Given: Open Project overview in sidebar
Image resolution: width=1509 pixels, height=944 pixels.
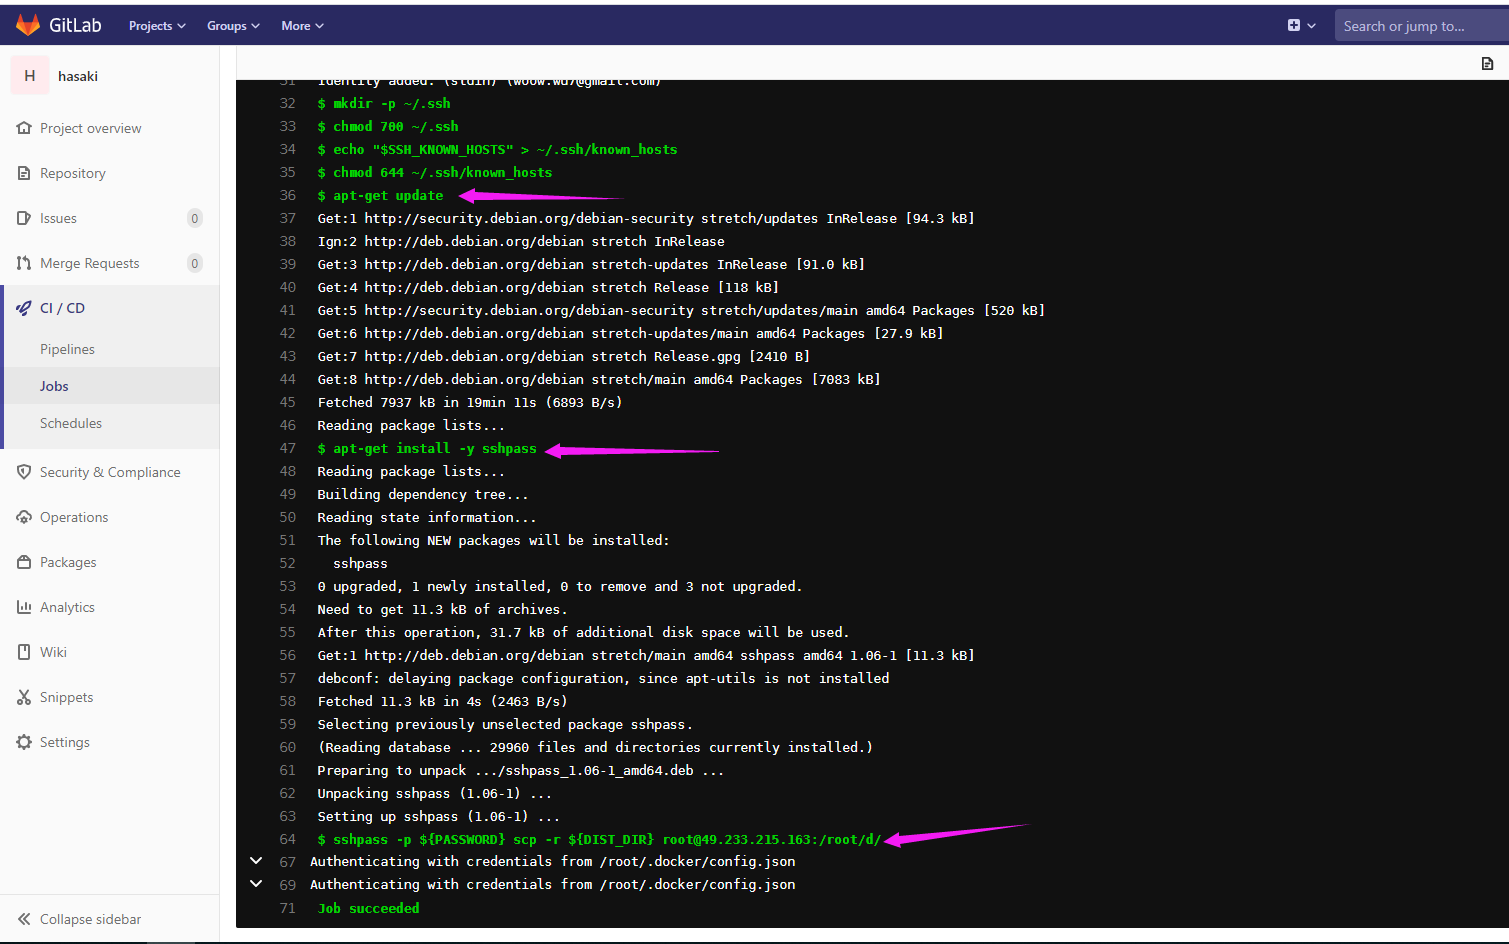Looking at the screenshot, I should (x=91, y=128).
